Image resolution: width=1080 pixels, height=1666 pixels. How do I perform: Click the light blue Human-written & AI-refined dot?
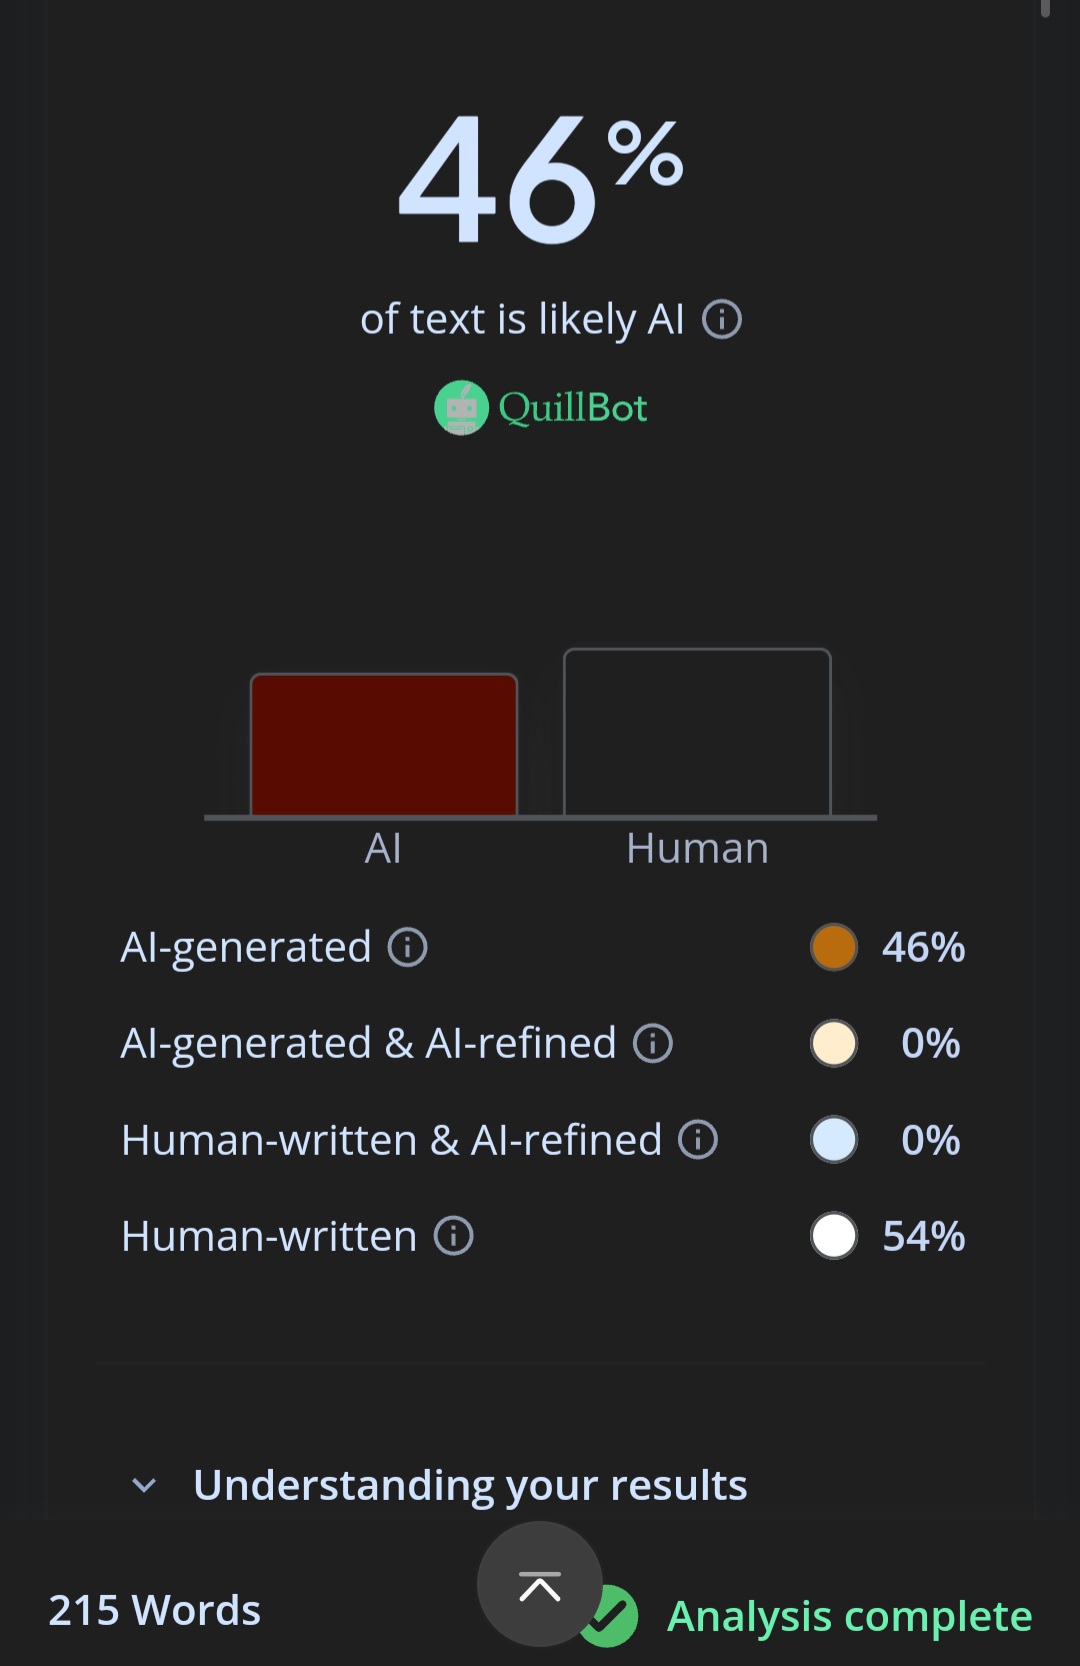click(x=834, y=1140)
